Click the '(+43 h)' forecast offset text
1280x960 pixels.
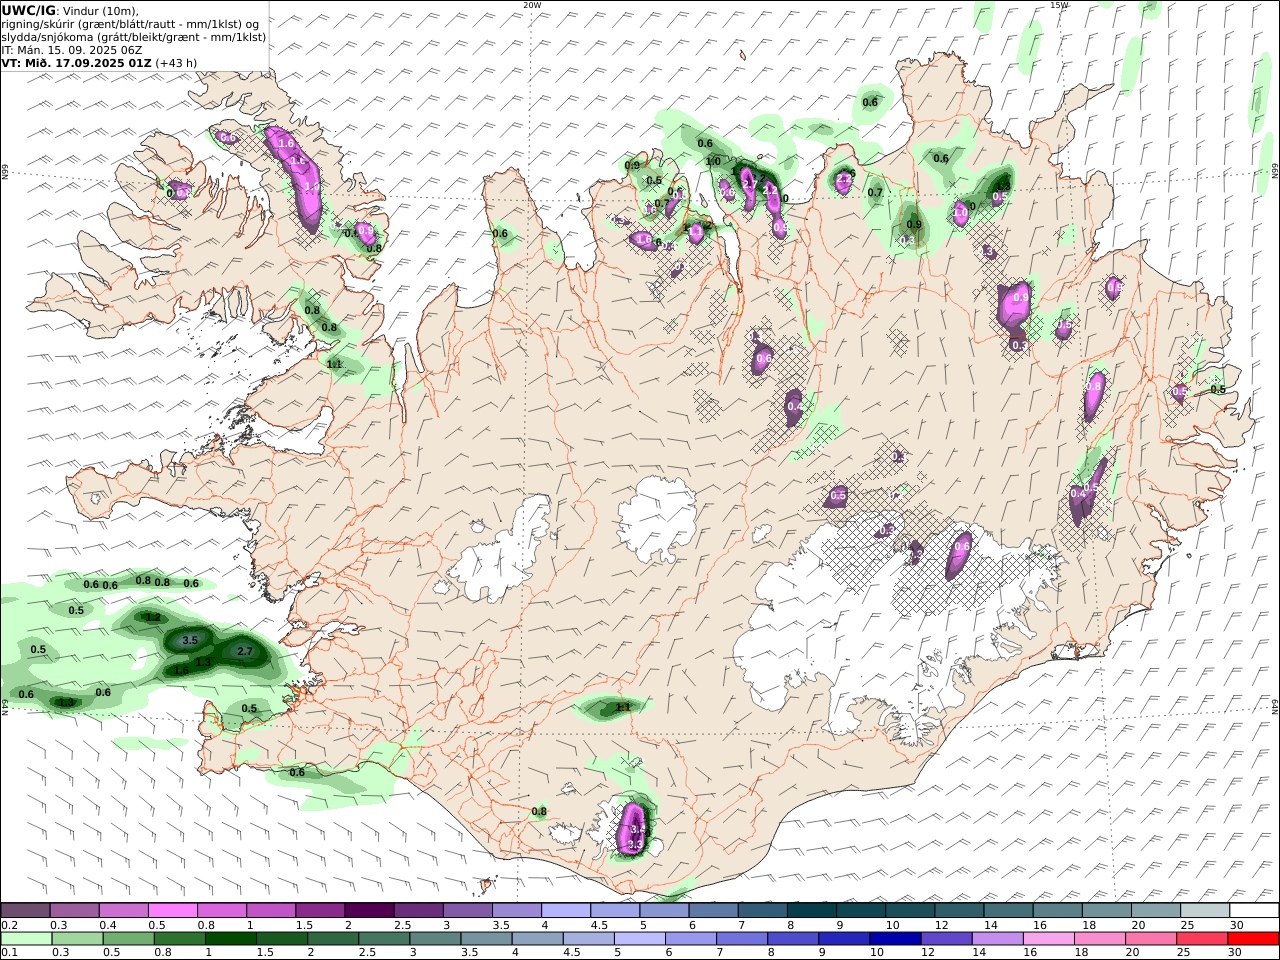coord(176,63)
